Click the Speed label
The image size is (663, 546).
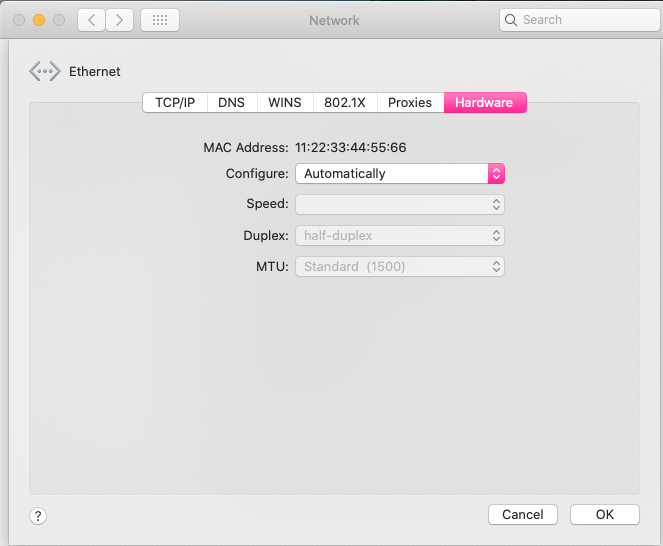pyautogui.click(x=267, y=204)
